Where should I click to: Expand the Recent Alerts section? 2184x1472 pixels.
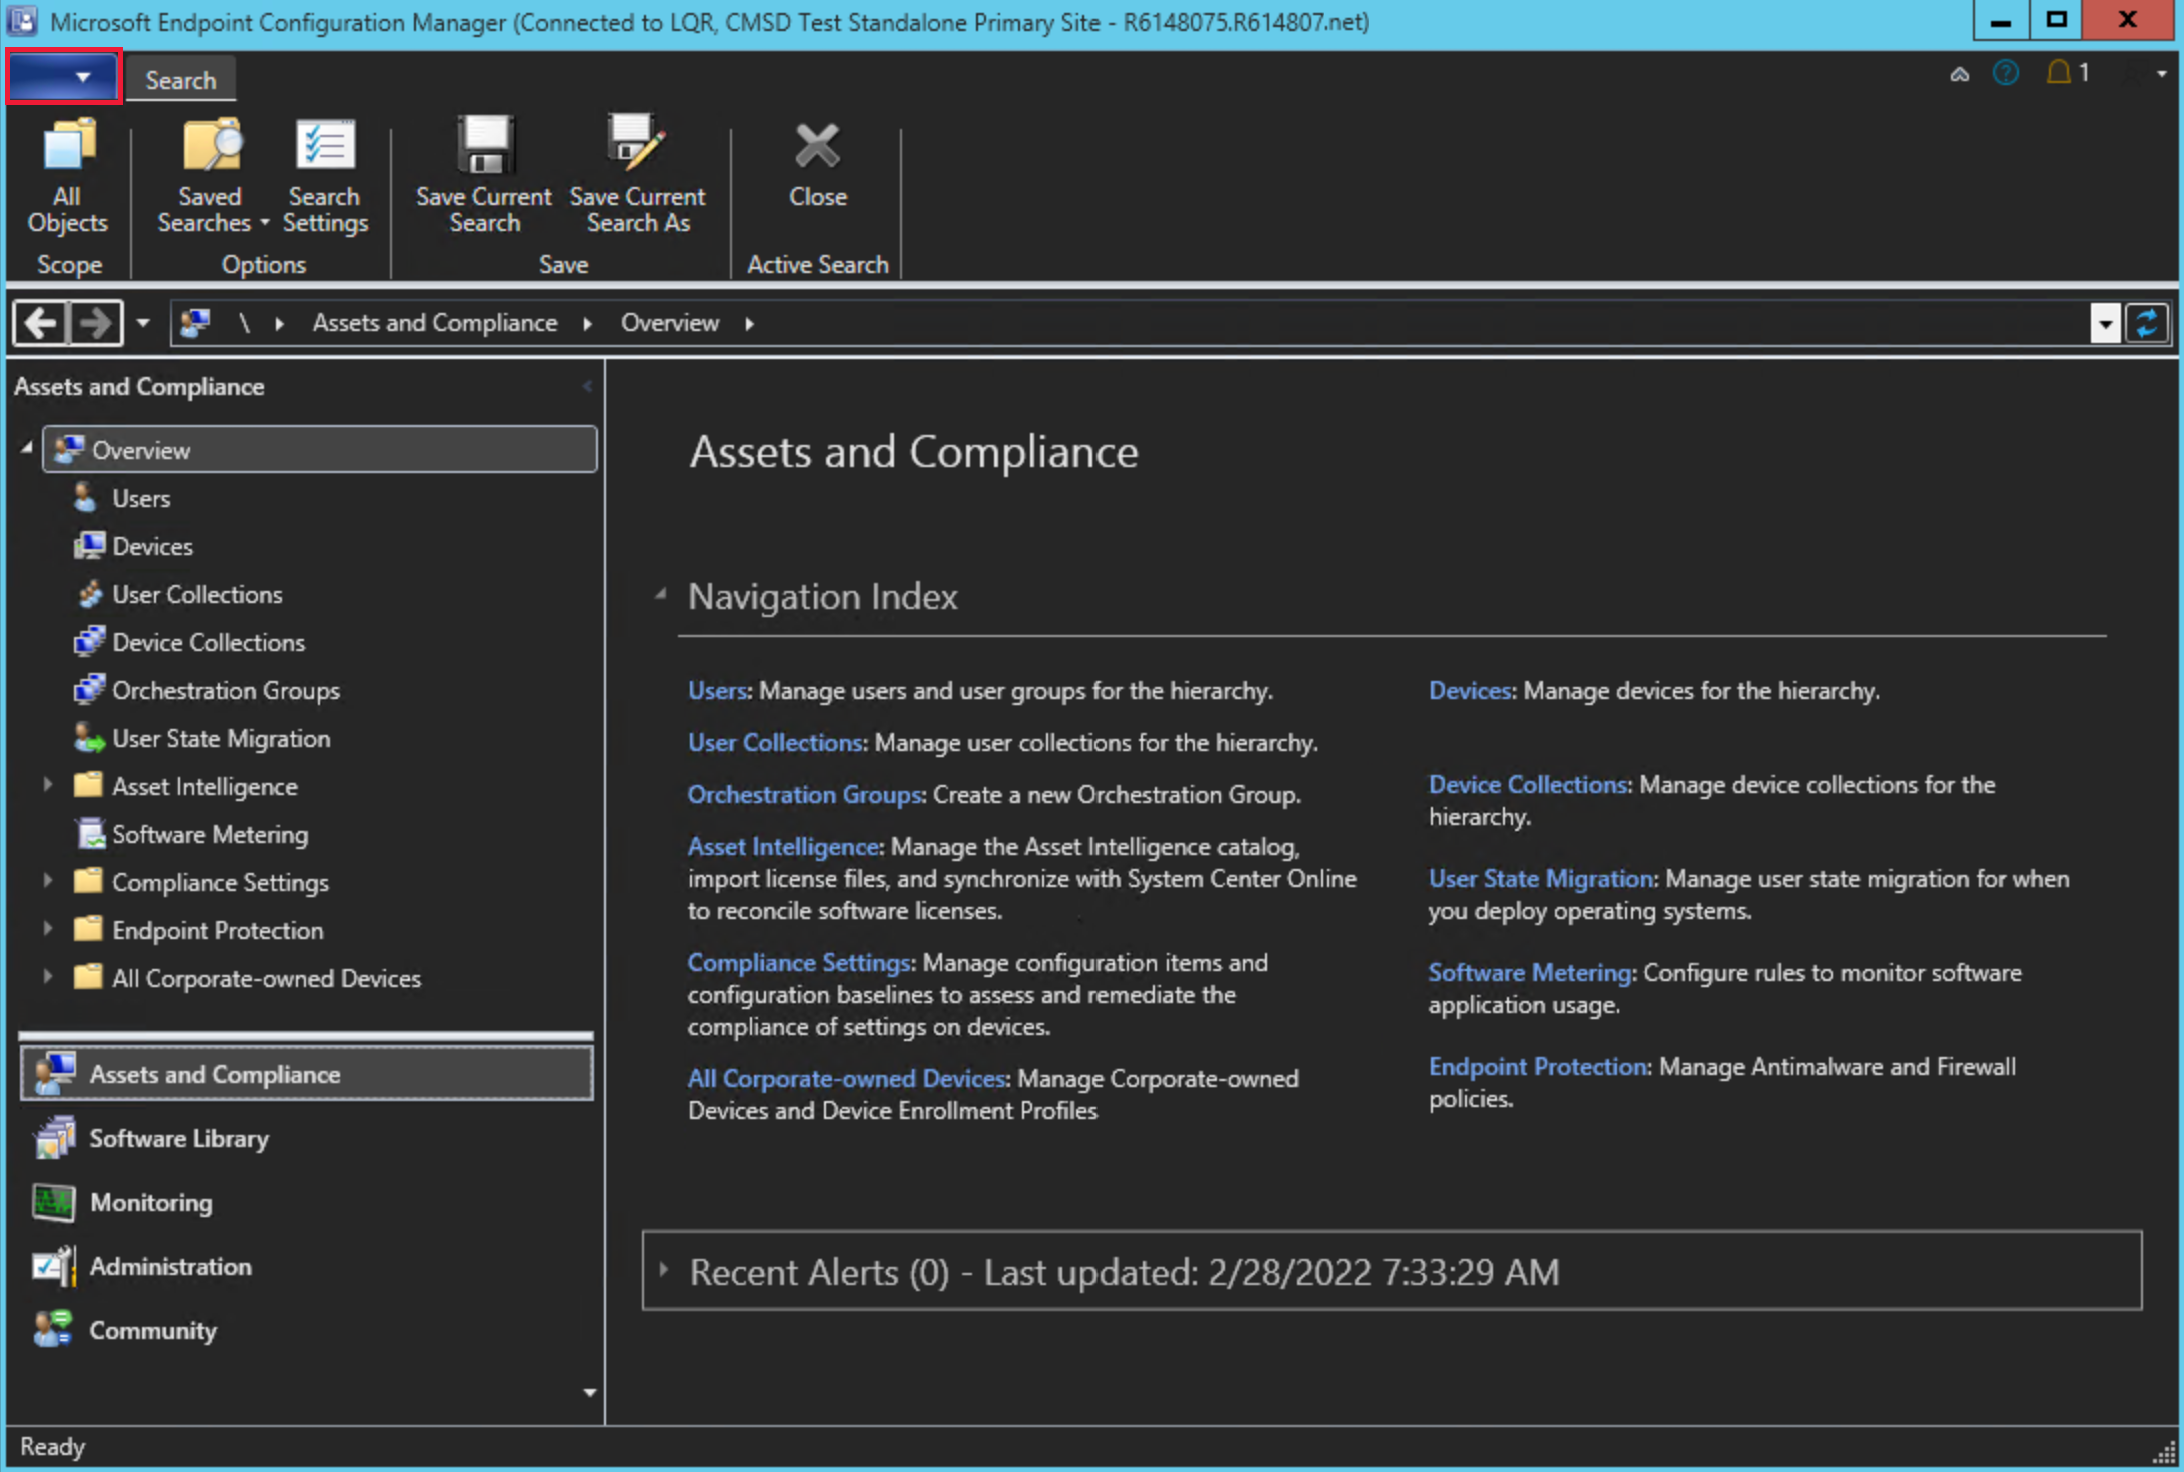click(x=668, y=1272)
